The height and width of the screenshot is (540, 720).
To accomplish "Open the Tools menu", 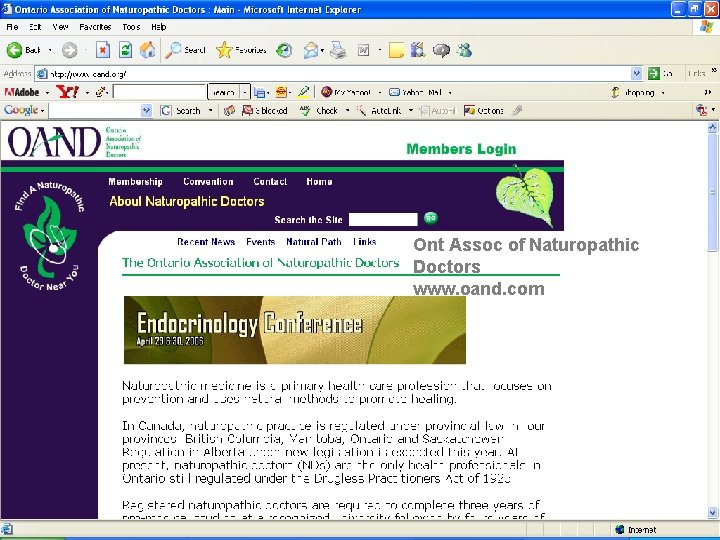I will (131, 27).
